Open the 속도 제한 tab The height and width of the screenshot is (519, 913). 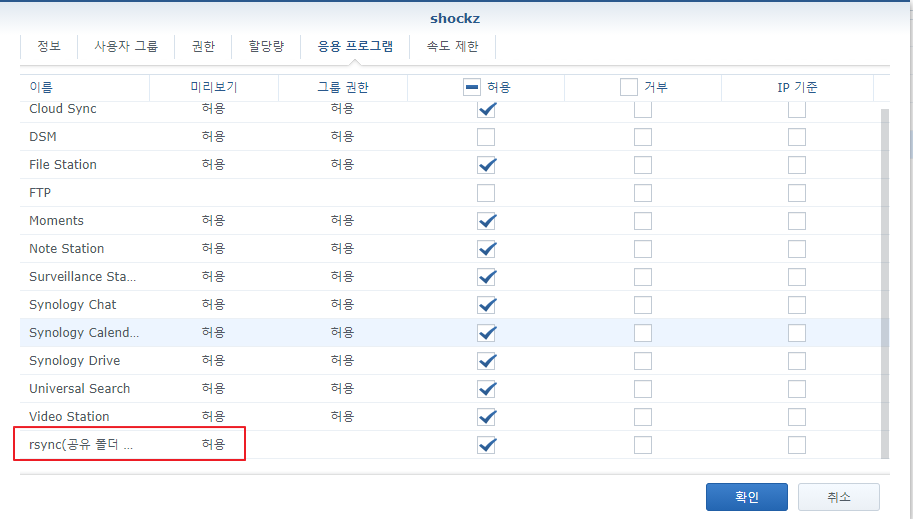point(452,46)
